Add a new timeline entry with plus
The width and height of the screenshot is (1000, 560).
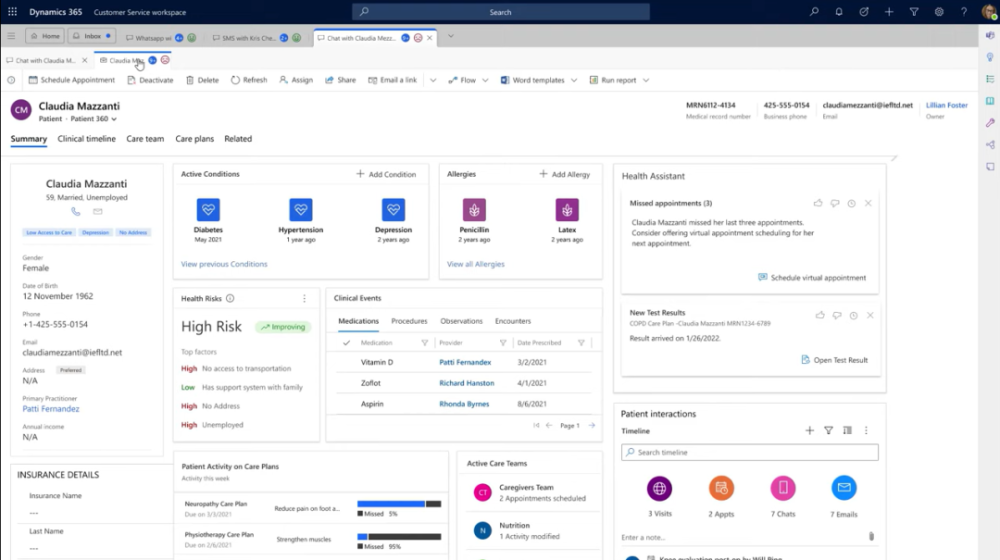tap(810, 431)
